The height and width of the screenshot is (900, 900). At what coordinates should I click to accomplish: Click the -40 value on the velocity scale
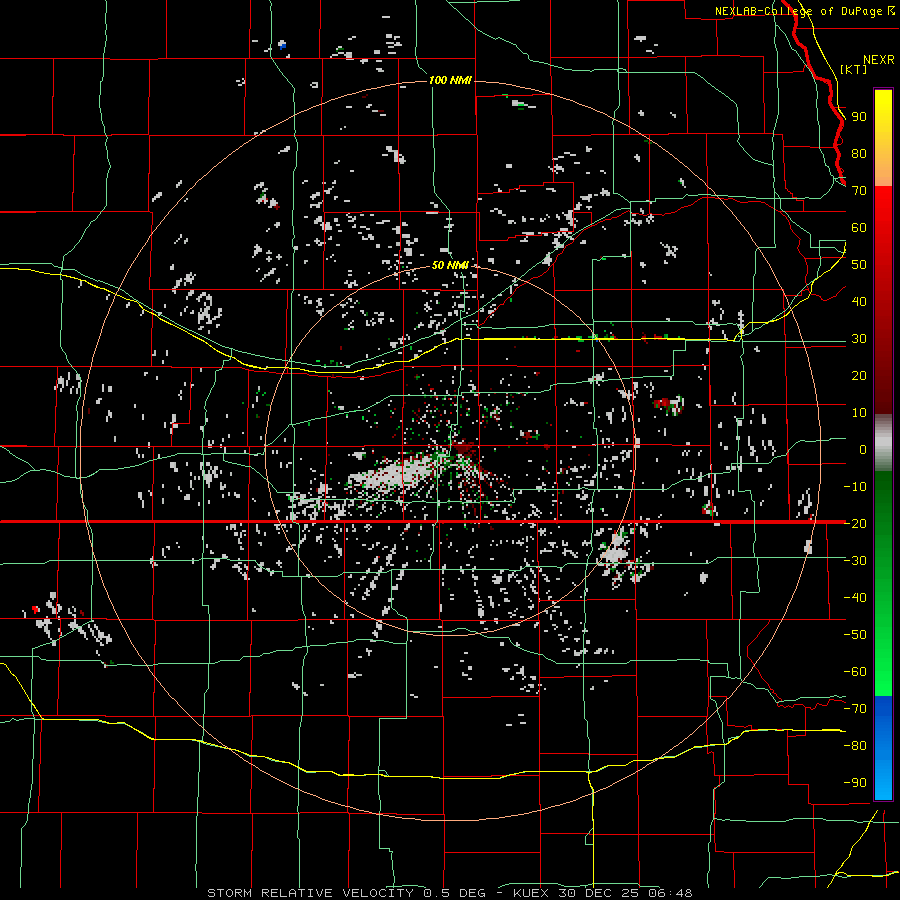click(x=855, y=598)
